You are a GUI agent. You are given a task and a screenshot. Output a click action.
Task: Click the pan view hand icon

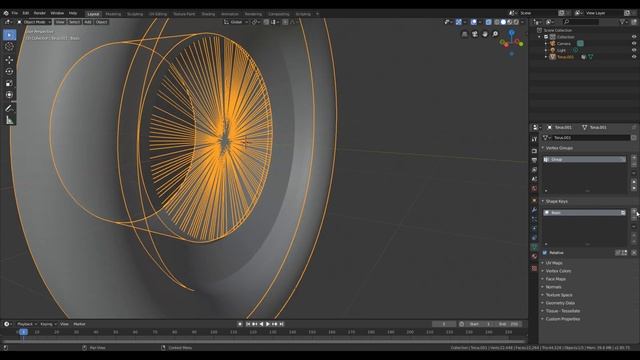(x=485, y=34)
